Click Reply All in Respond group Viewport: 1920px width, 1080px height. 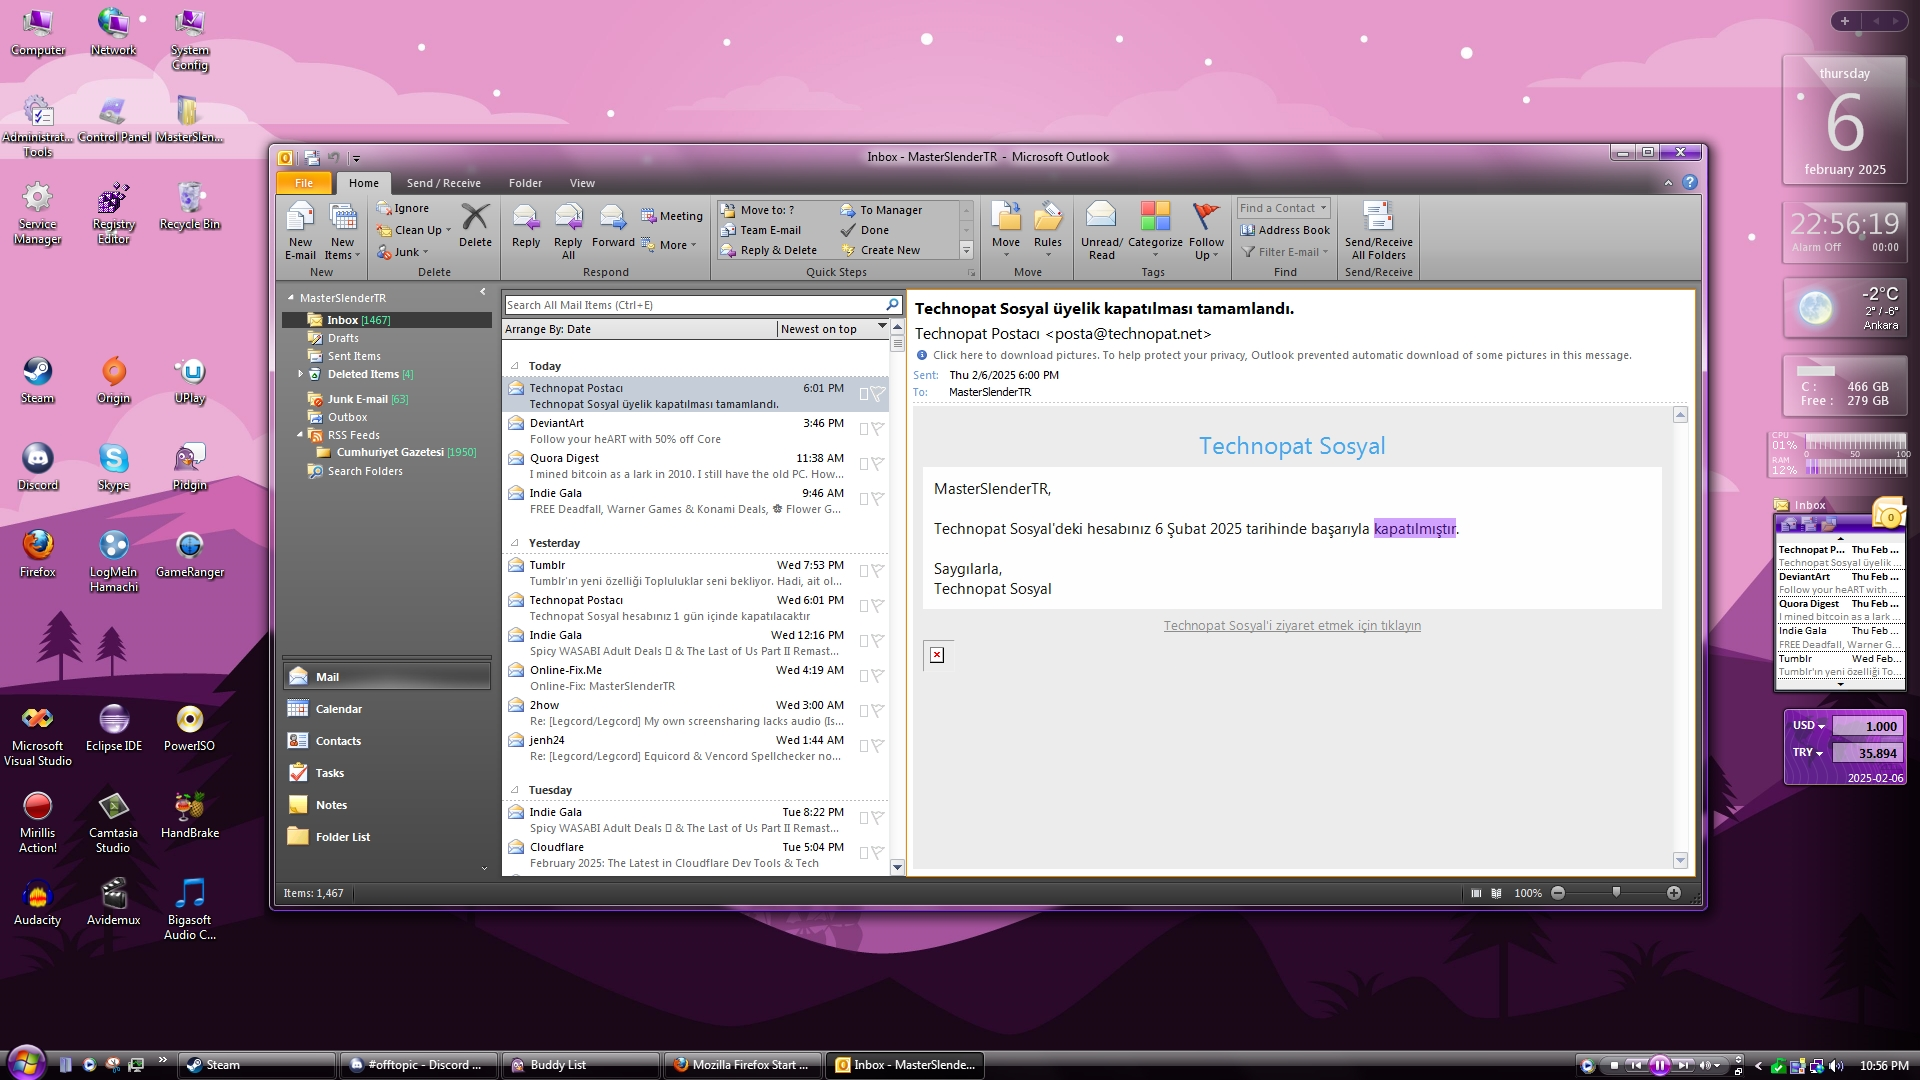pyautogui.click(x=568, y=231)
